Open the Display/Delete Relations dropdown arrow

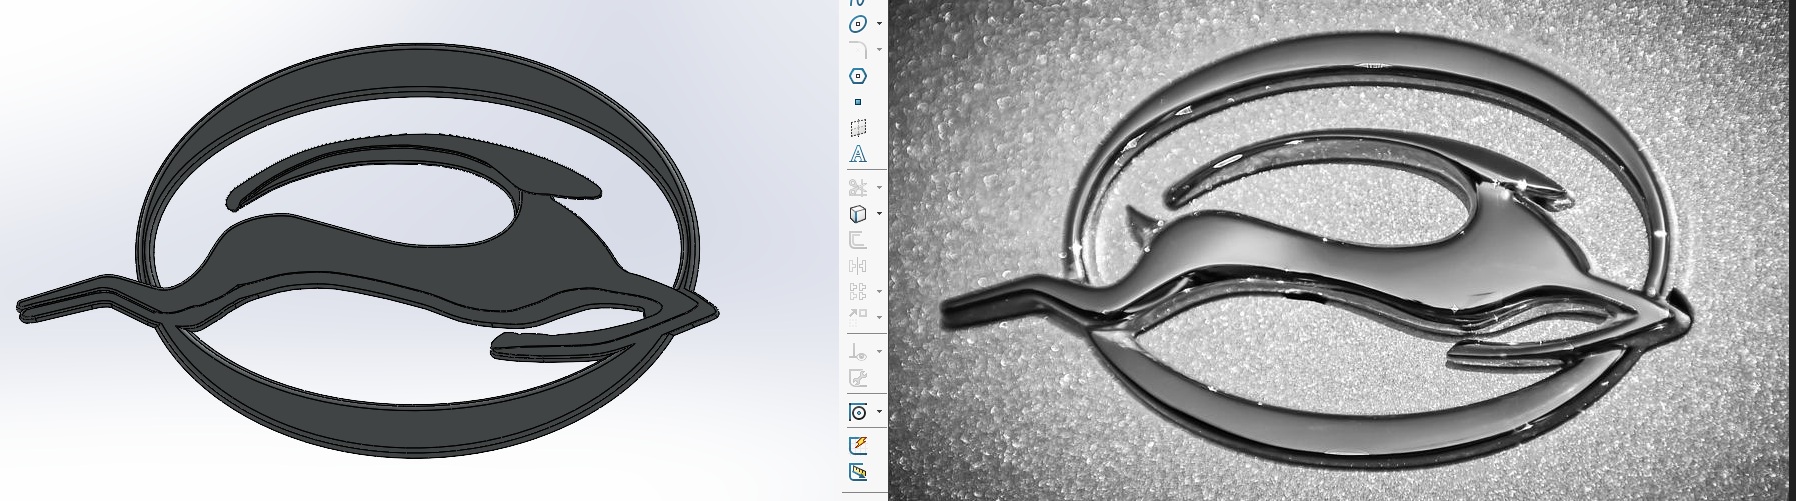(879, 351)
